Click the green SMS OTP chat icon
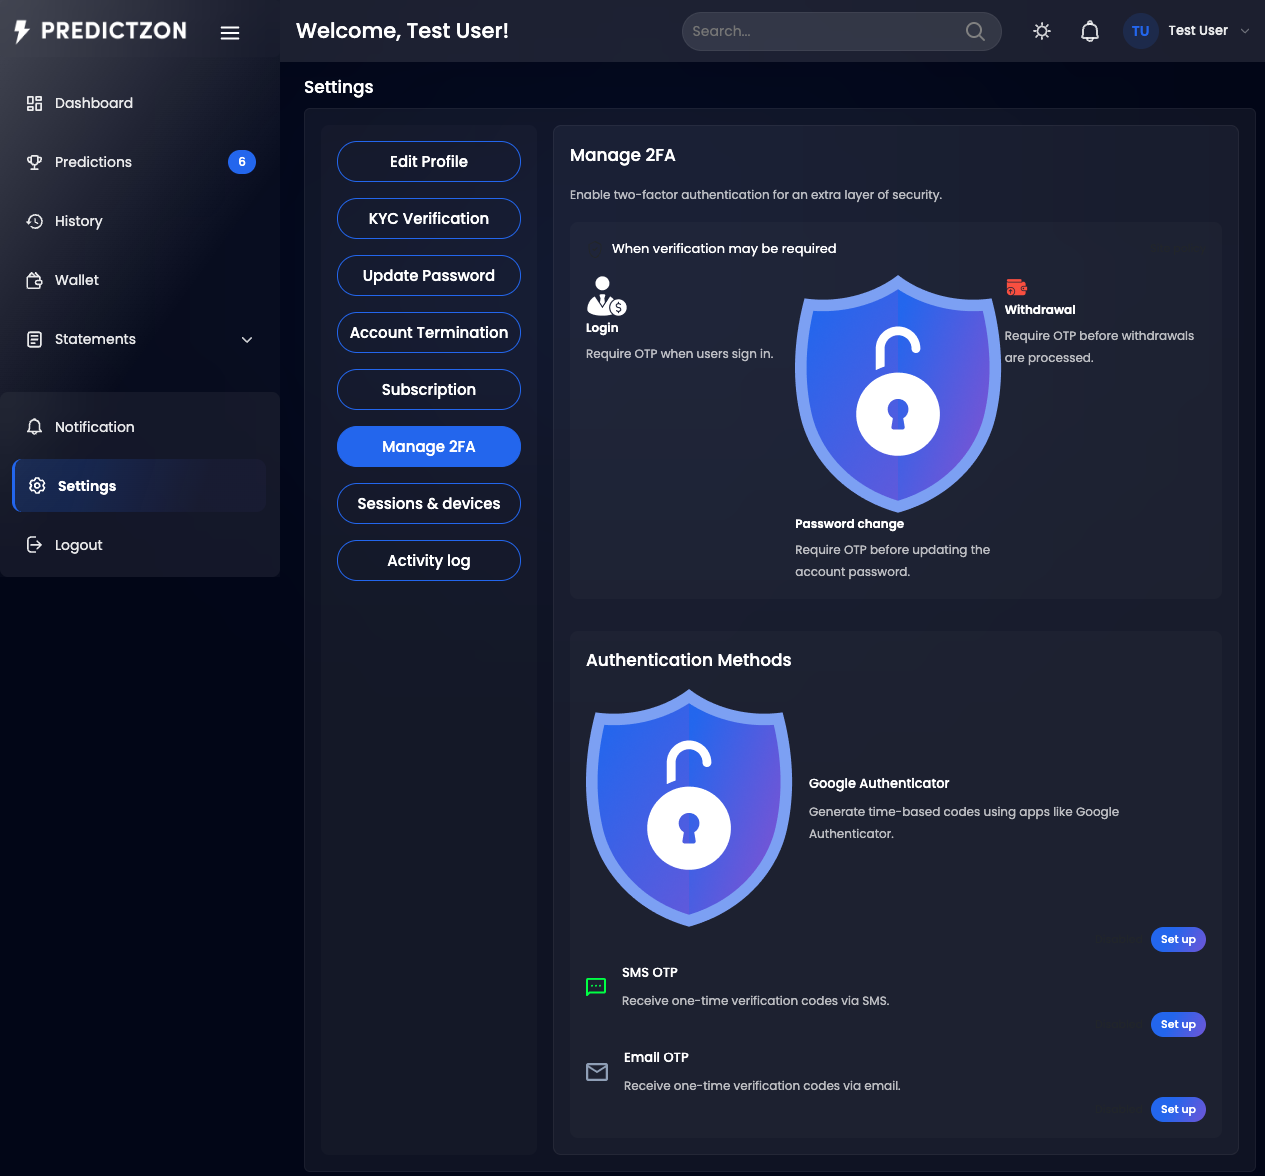The image size is (1265, 1176). pos(596,987)
